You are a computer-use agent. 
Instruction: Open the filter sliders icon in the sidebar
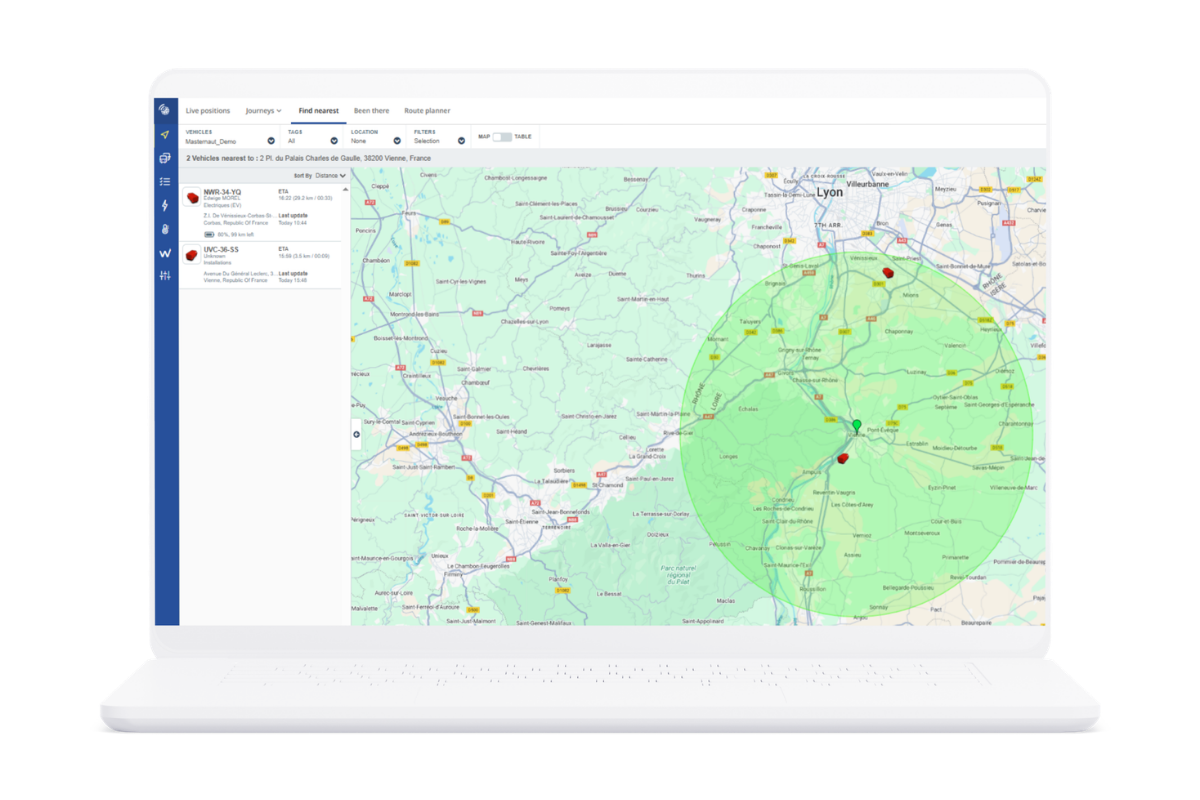(x=164, y=274)
